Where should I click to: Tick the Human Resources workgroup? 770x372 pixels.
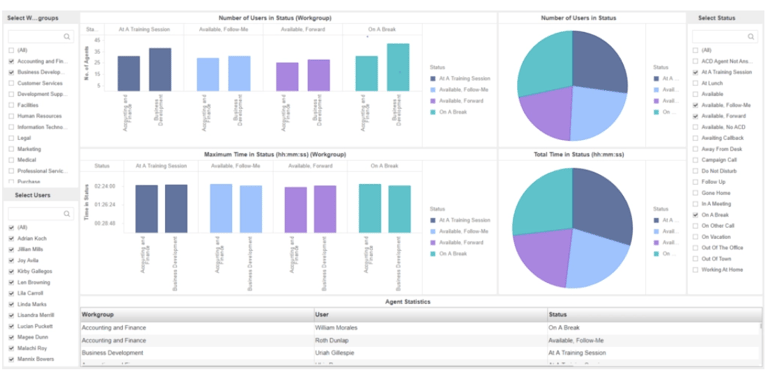click(11, 116)
